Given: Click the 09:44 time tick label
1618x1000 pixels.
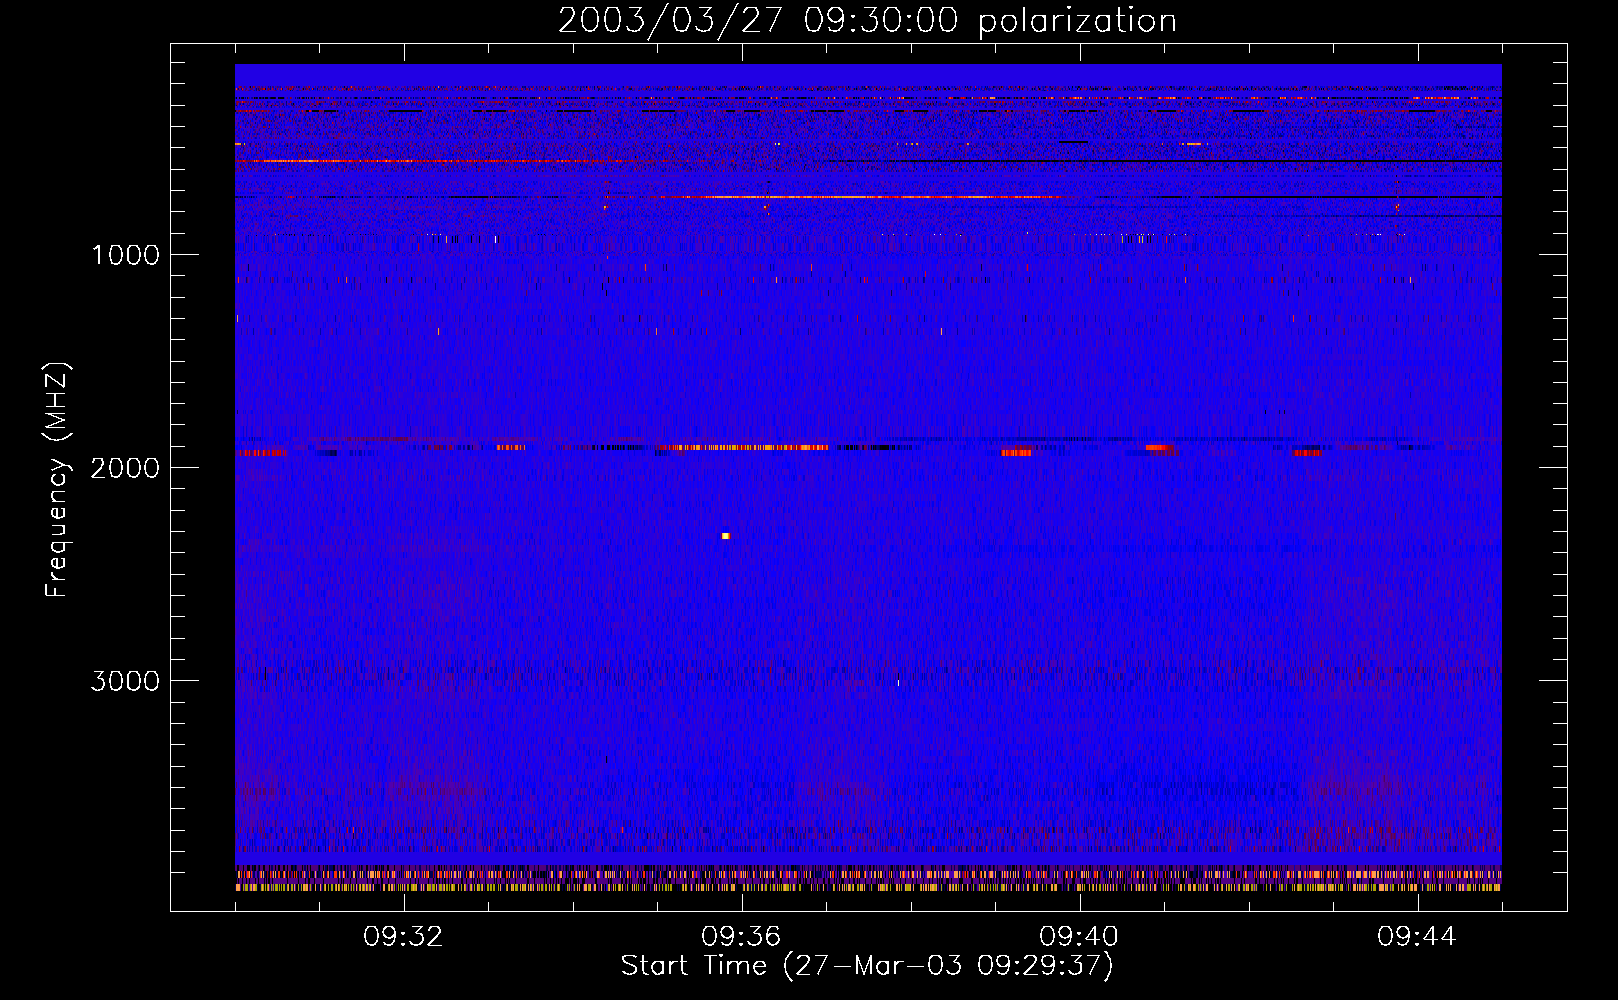Looking at the screenshot, I should pos(1418,937).
